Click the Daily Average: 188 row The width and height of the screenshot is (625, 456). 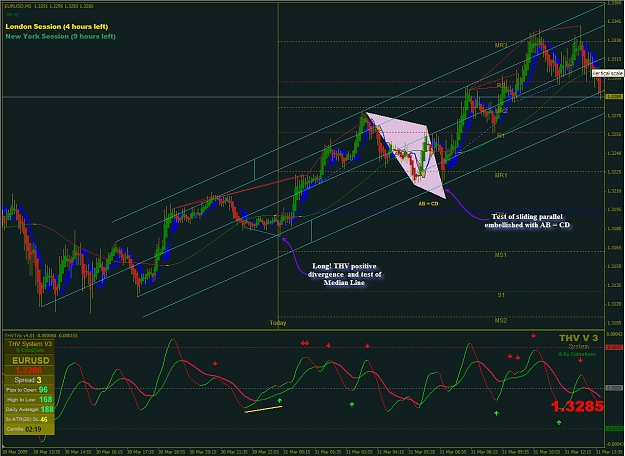(x=28, y=409)
